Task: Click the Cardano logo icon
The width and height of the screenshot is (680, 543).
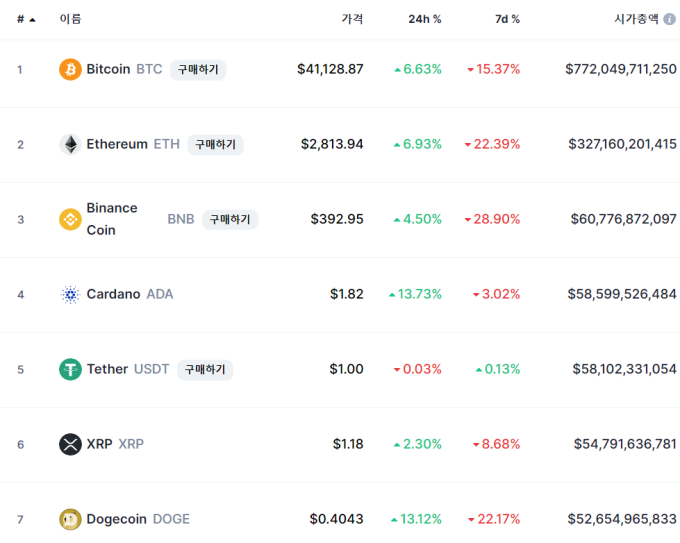Action: coord(70,294)
